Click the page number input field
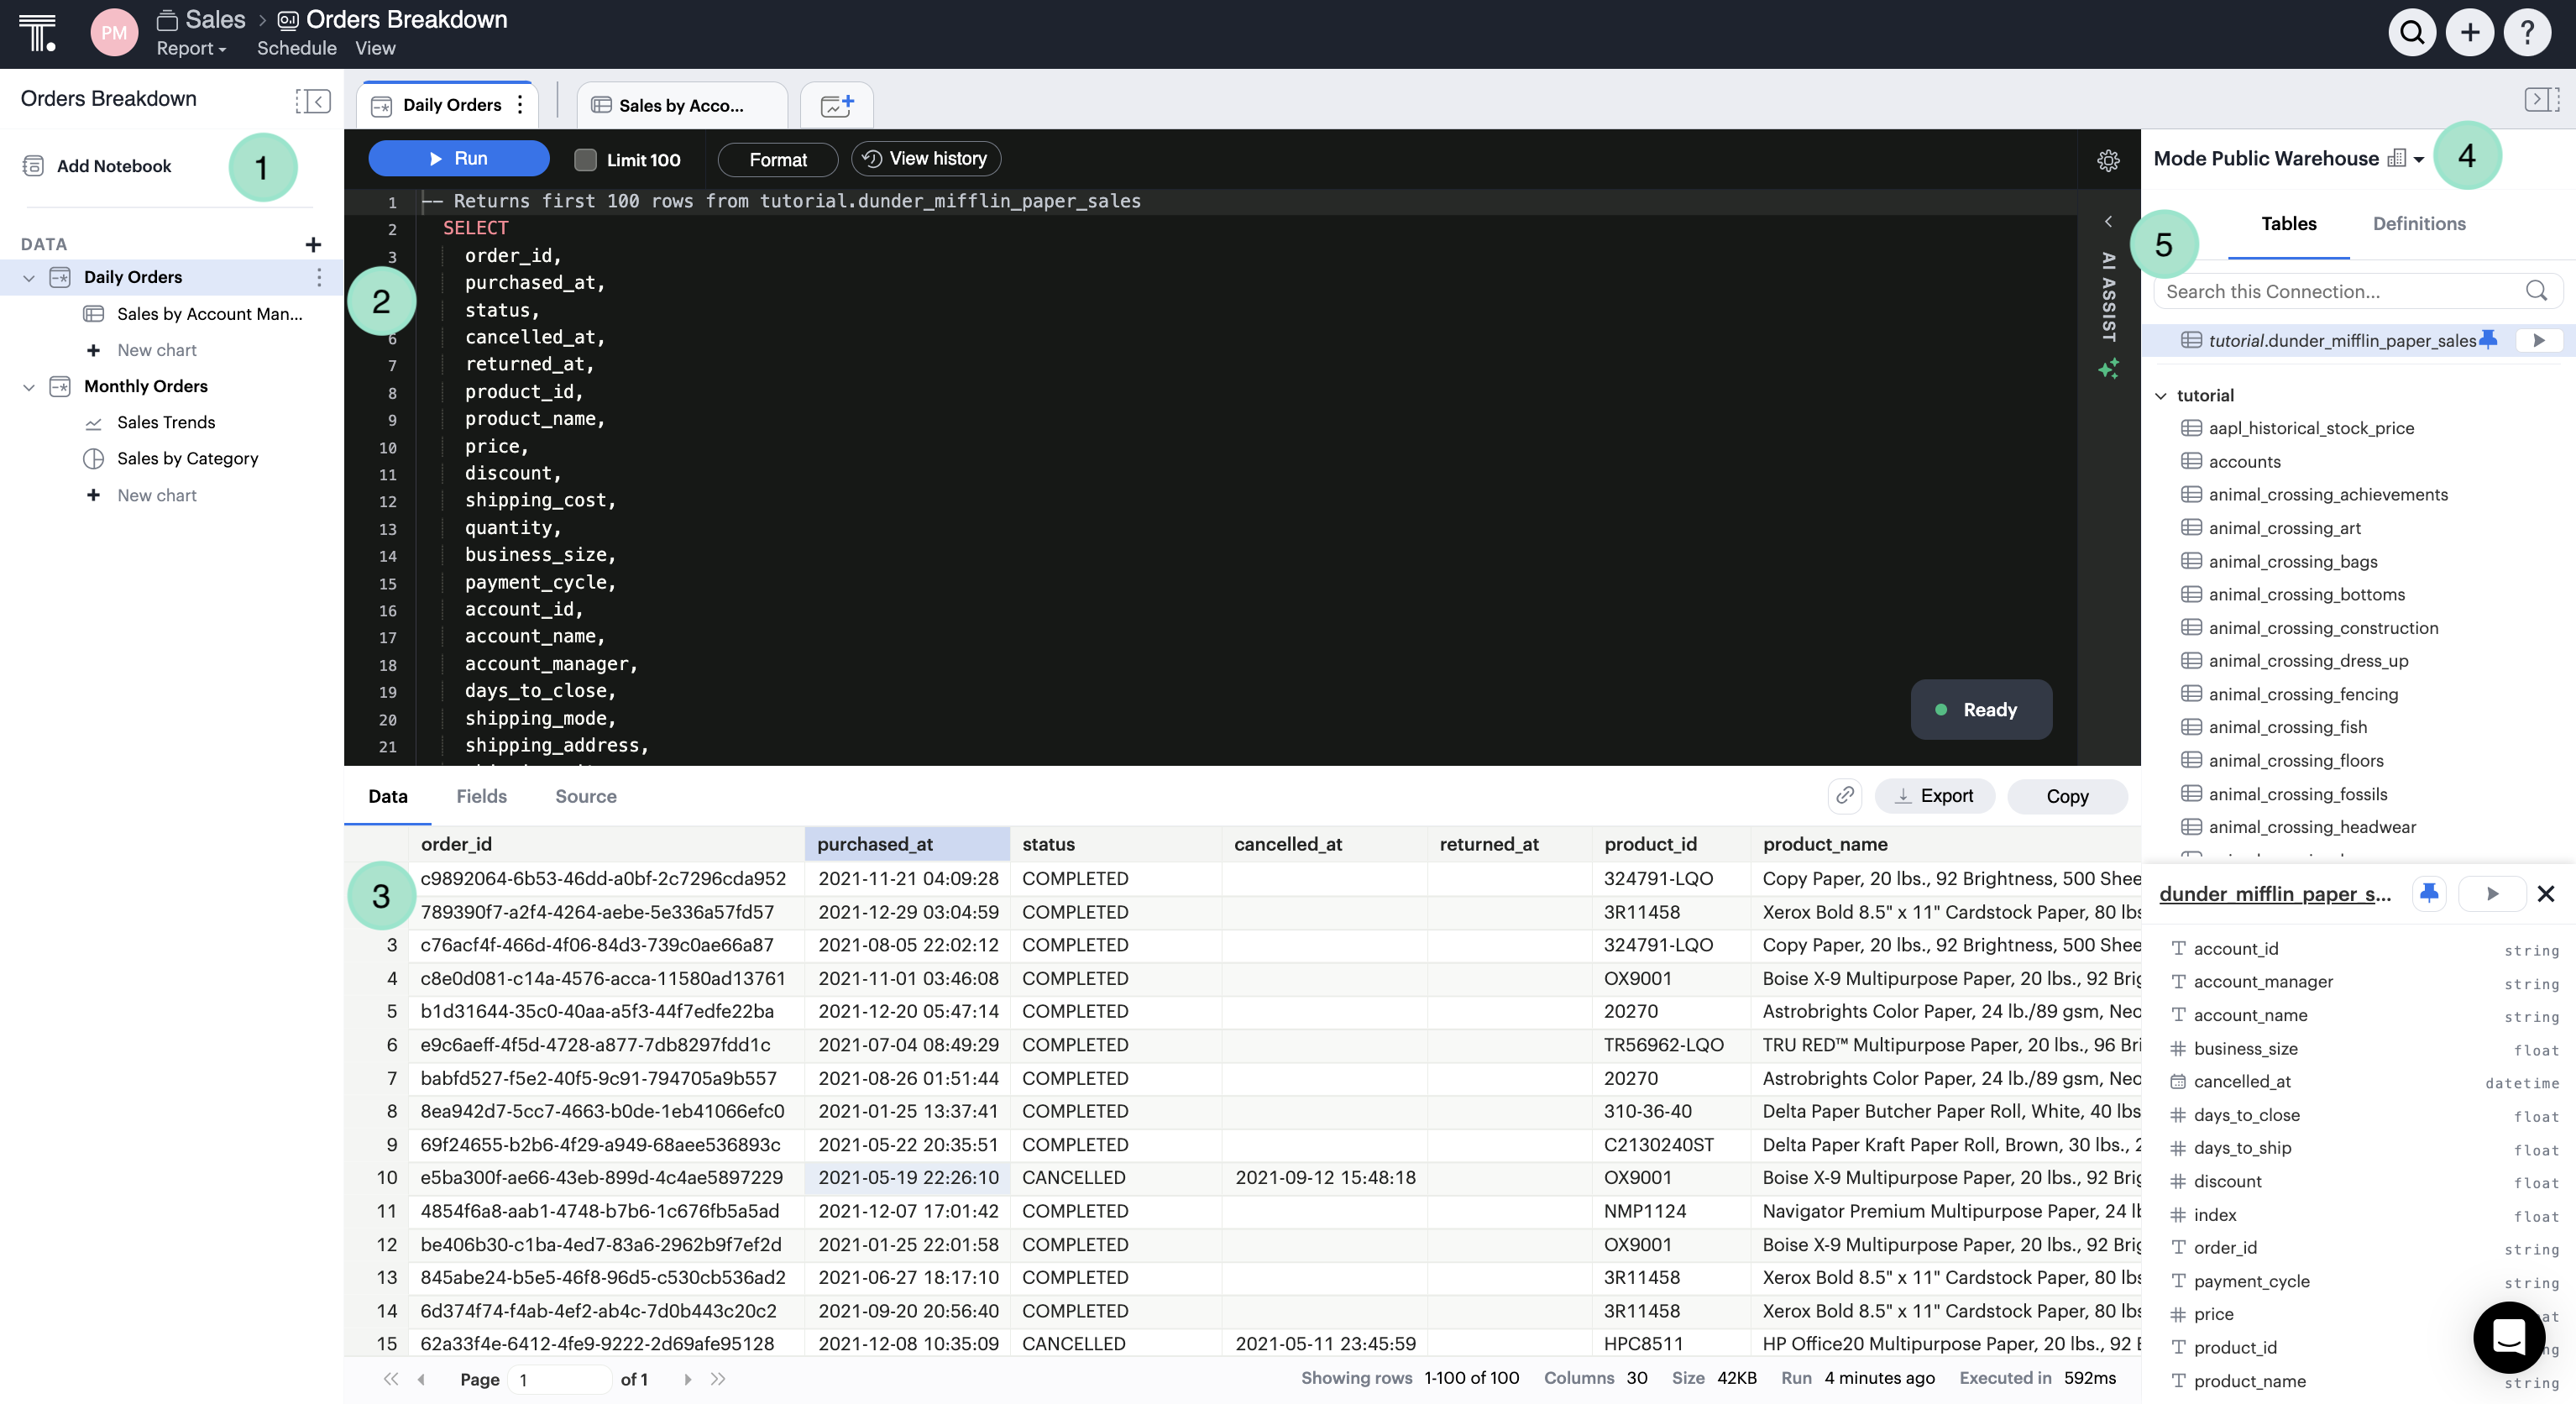This screenshot has width=2576, height=1404. (560, 1379)
